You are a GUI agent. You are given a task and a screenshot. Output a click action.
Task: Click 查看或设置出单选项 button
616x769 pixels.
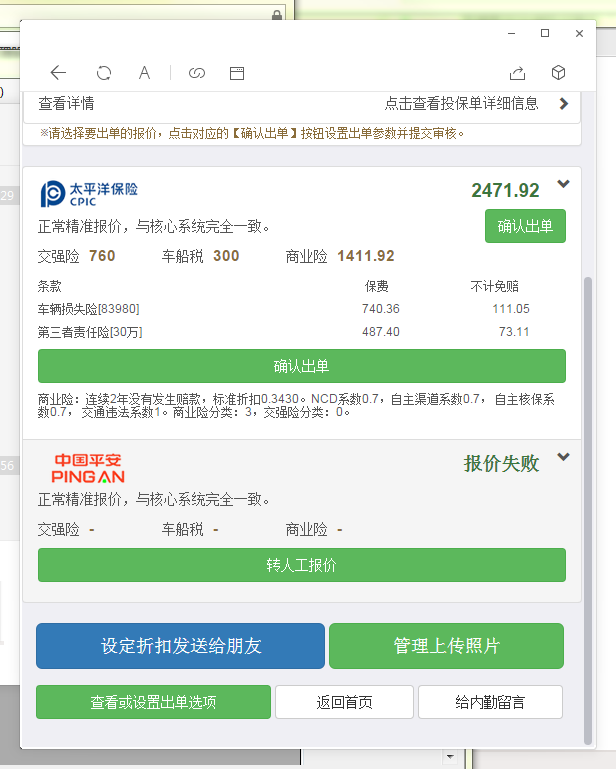(153, 702)
